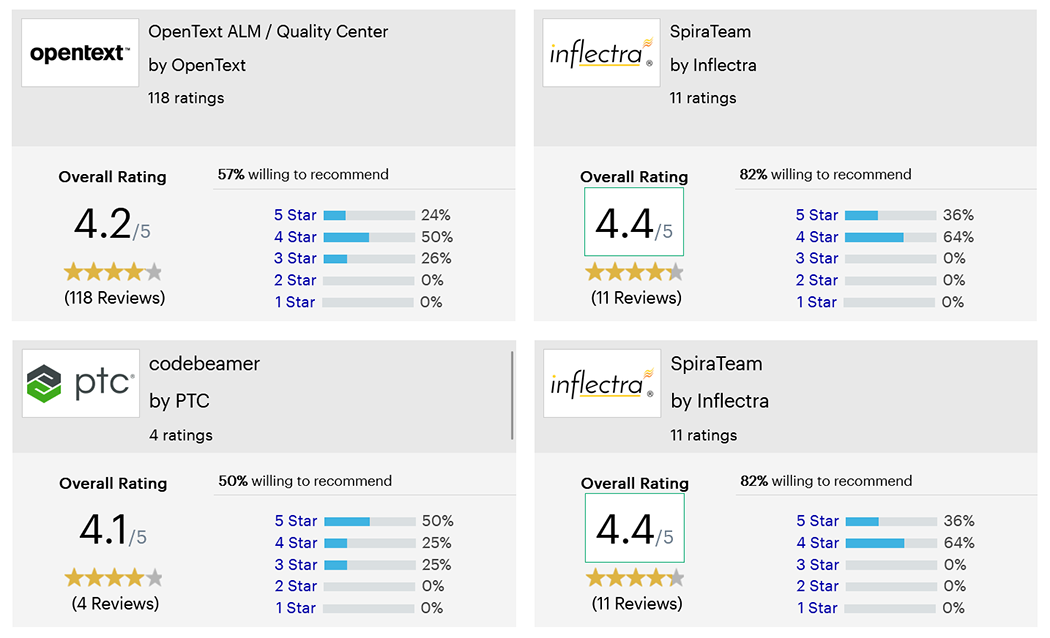This screenshot has width=1050, height=638.
Task: Click the 4.2/5 overall rating score
Action: pyautogui.click(x=112, y=226)
